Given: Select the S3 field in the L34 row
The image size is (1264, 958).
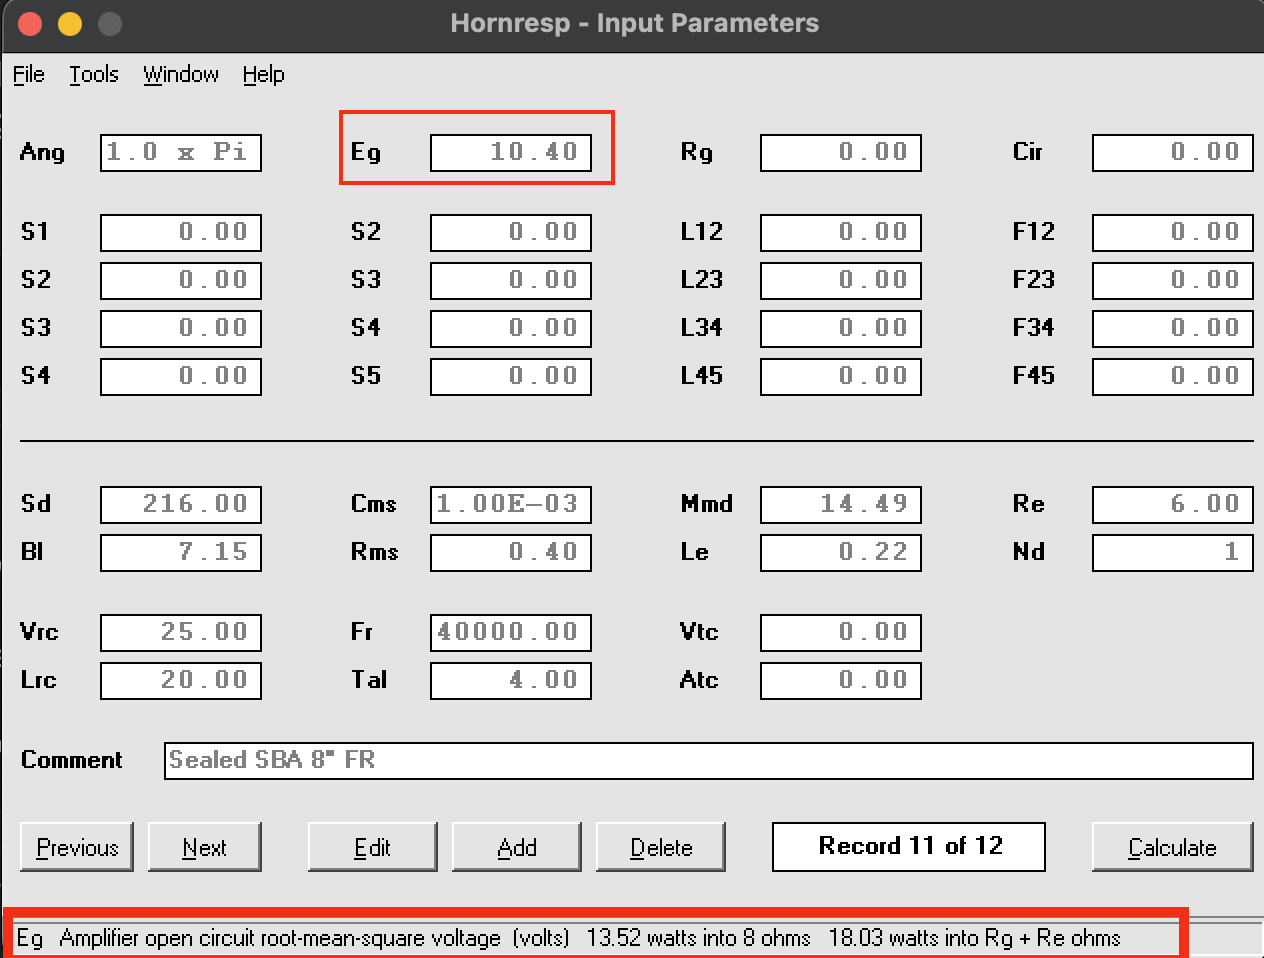Looking at the screenshot, I should pos(181,329).
